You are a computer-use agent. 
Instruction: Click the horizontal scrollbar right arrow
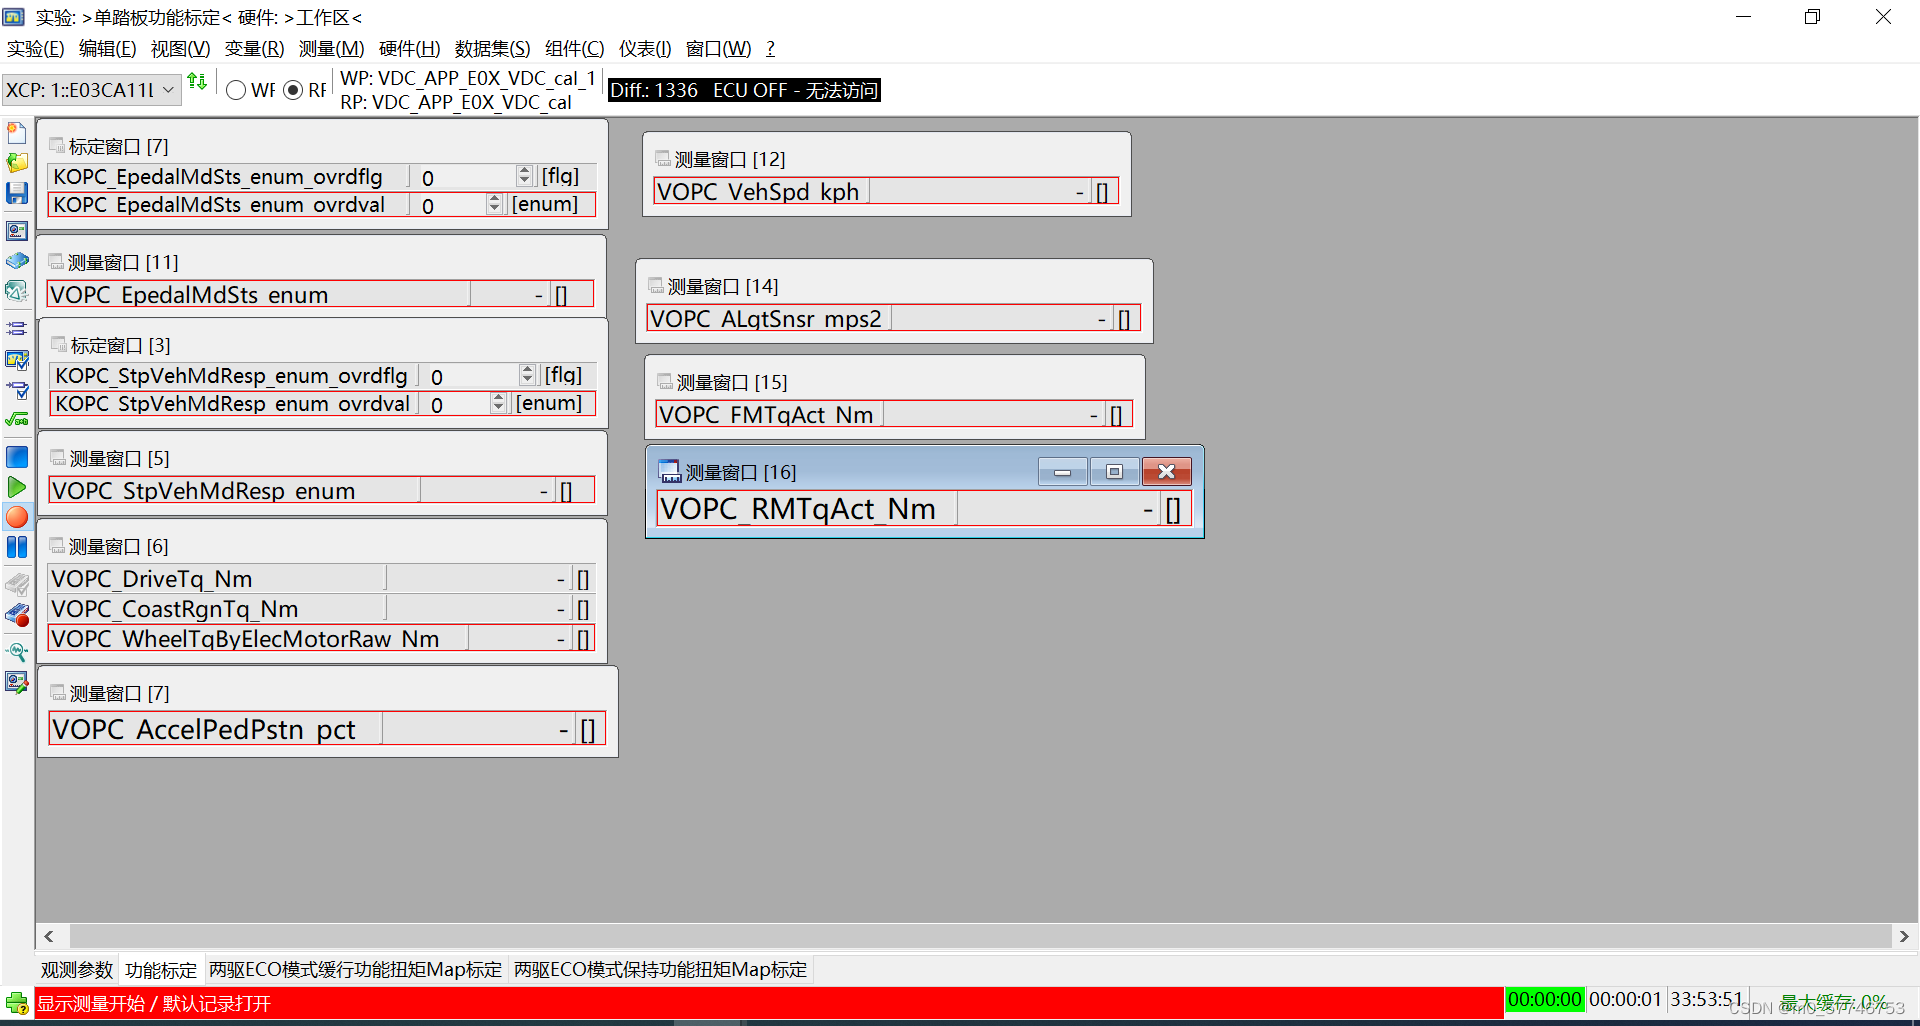click(x=1903, y=936)
